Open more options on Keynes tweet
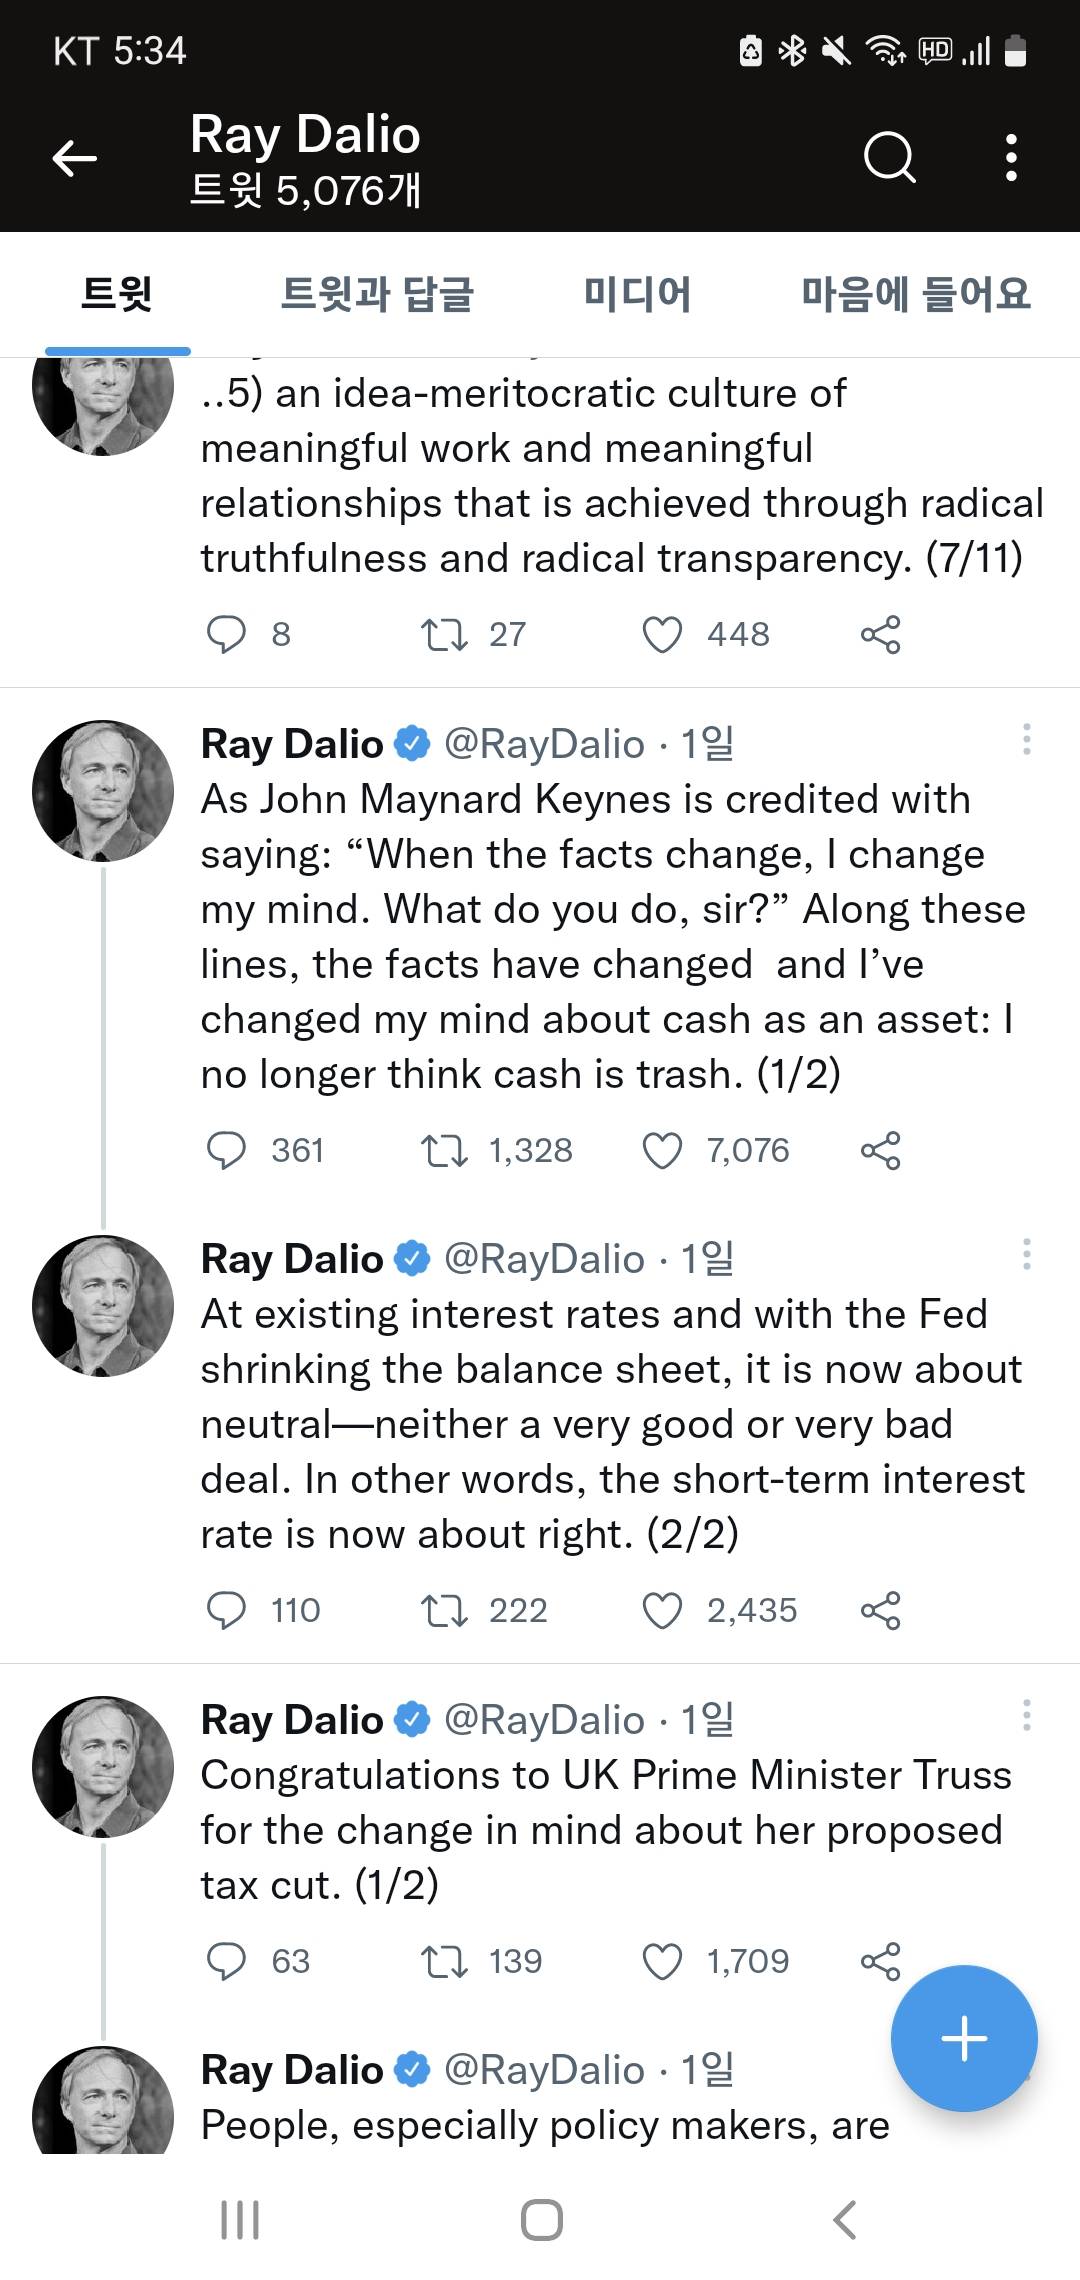1080x2280 pixels. (1026, 740)
